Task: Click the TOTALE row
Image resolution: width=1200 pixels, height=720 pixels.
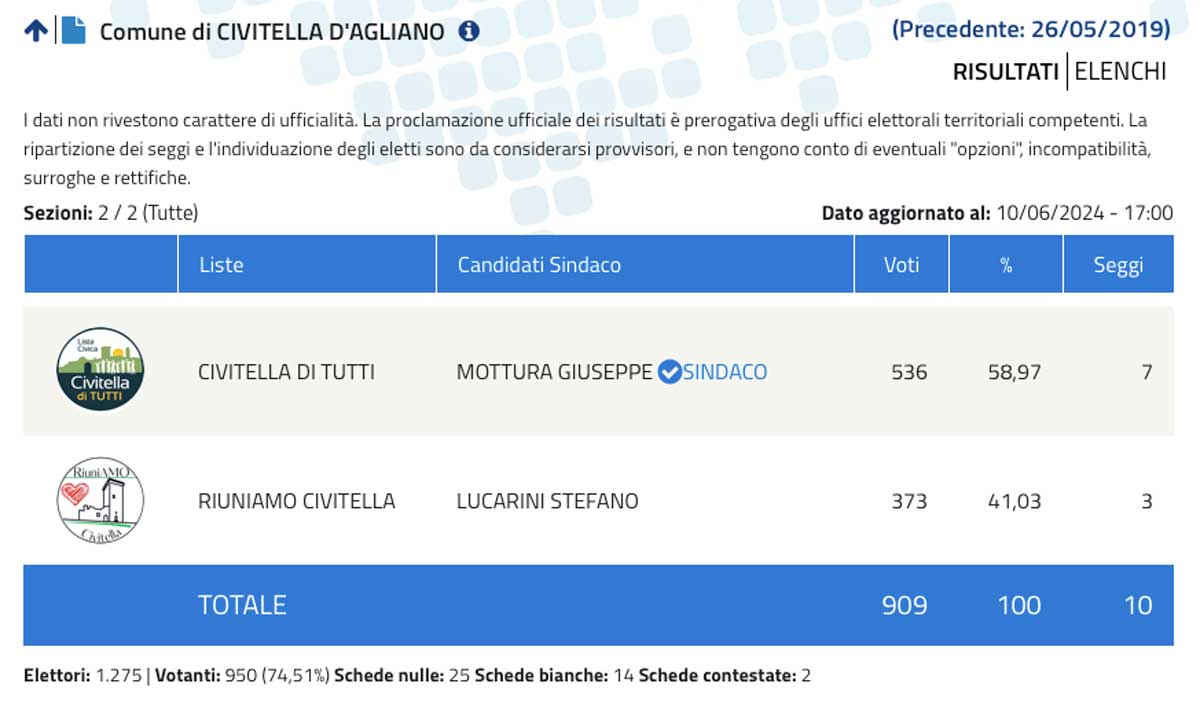Action: pyautogui.click(x=599, y=605)
